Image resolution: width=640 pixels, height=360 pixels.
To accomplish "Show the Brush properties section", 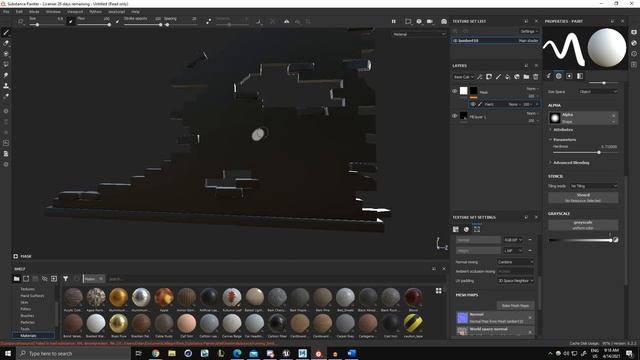I will coord(549,76).
